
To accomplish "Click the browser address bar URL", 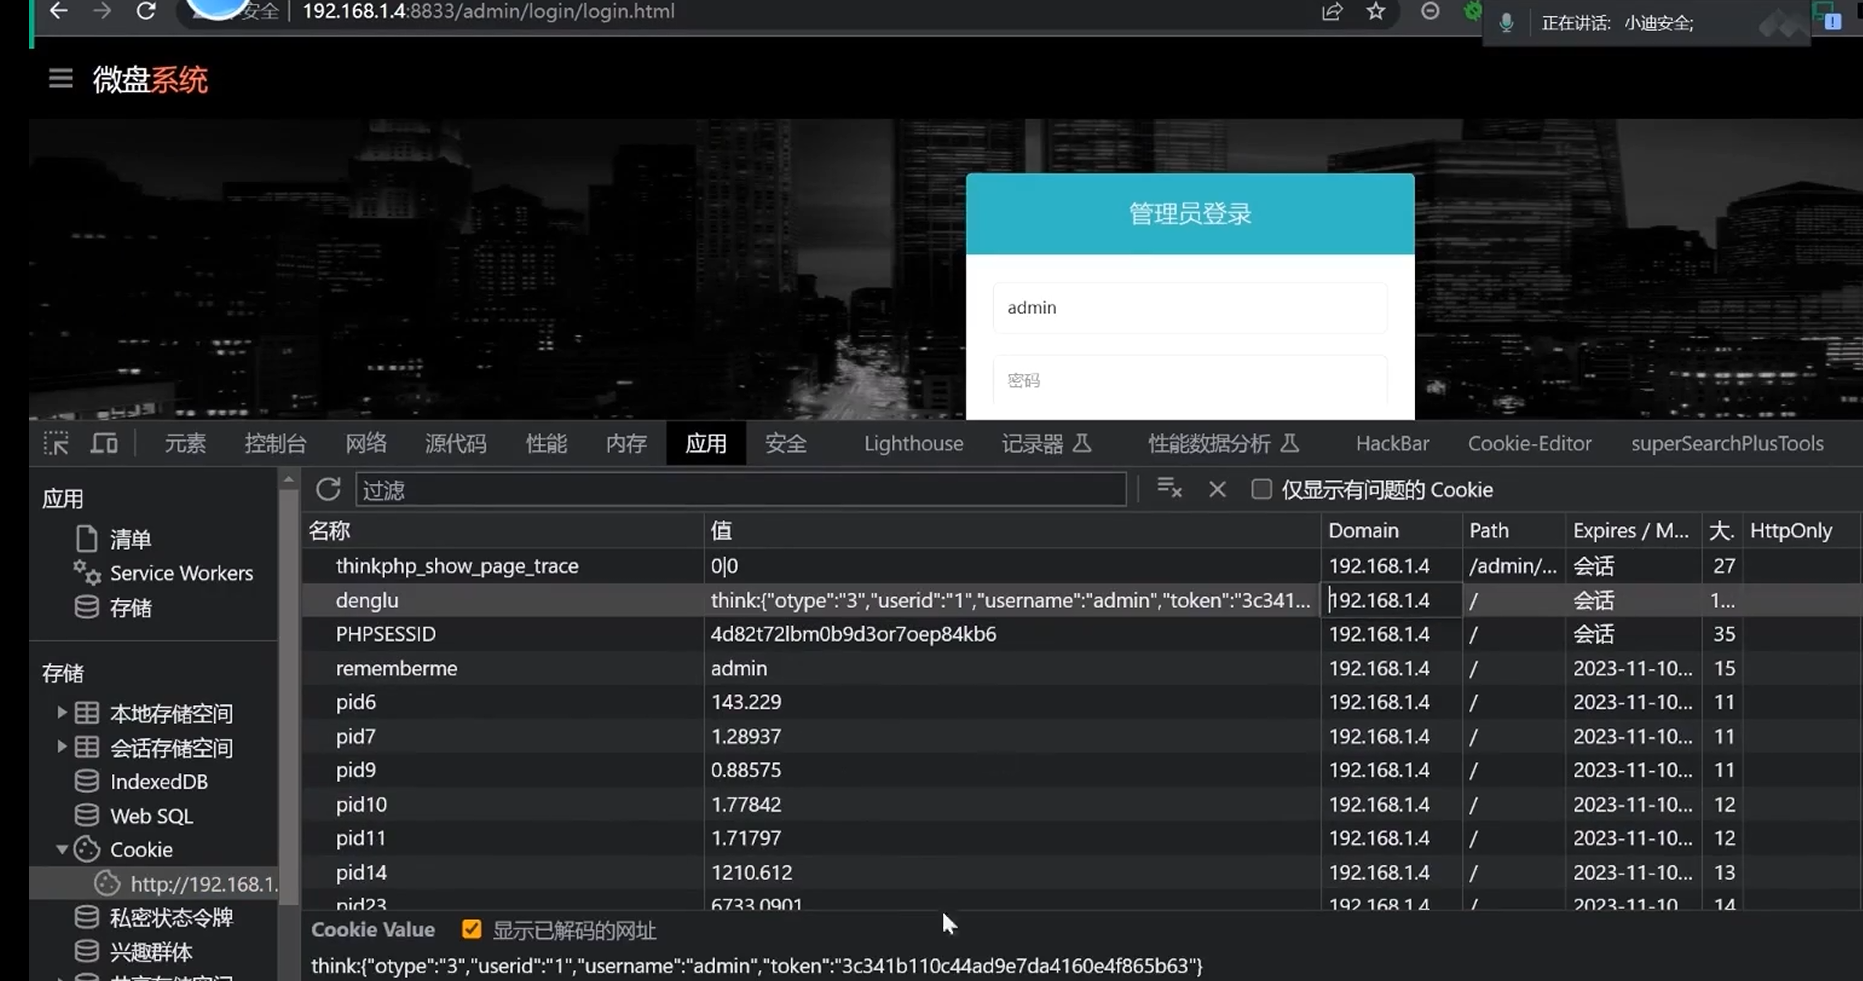I will [x=488, y=11].
